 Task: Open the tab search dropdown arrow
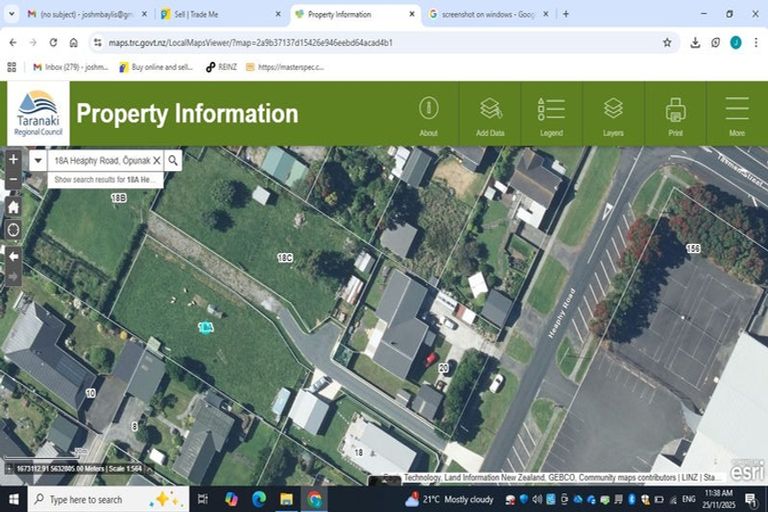pos(11,14)
